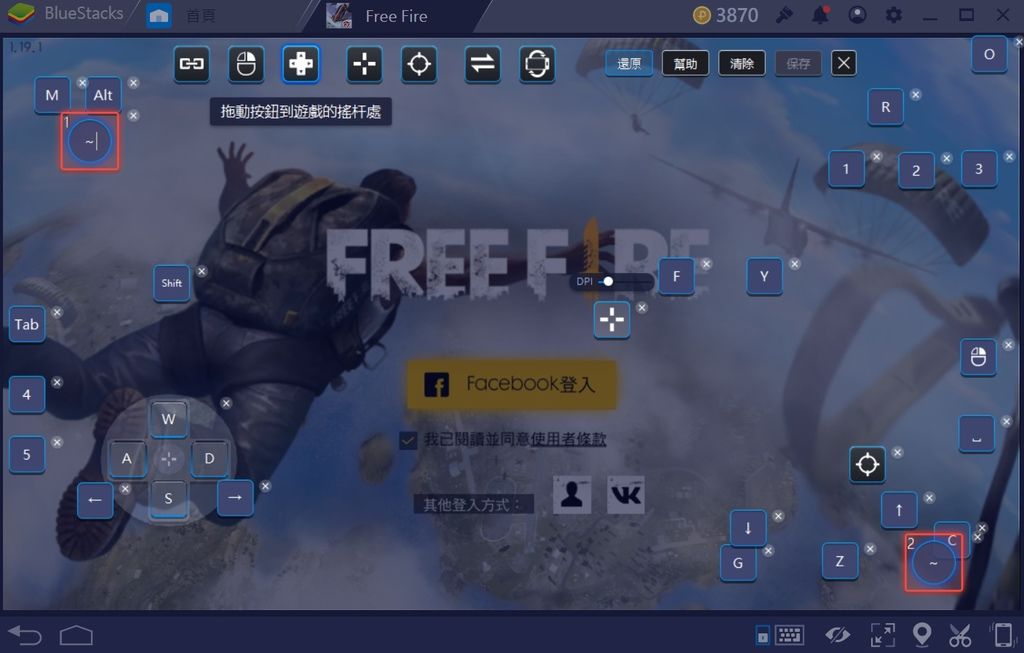The height and width of the screenshot is (653, 1024).
Task: Select the Y key mapping
Action: click(x=764, y=276)
